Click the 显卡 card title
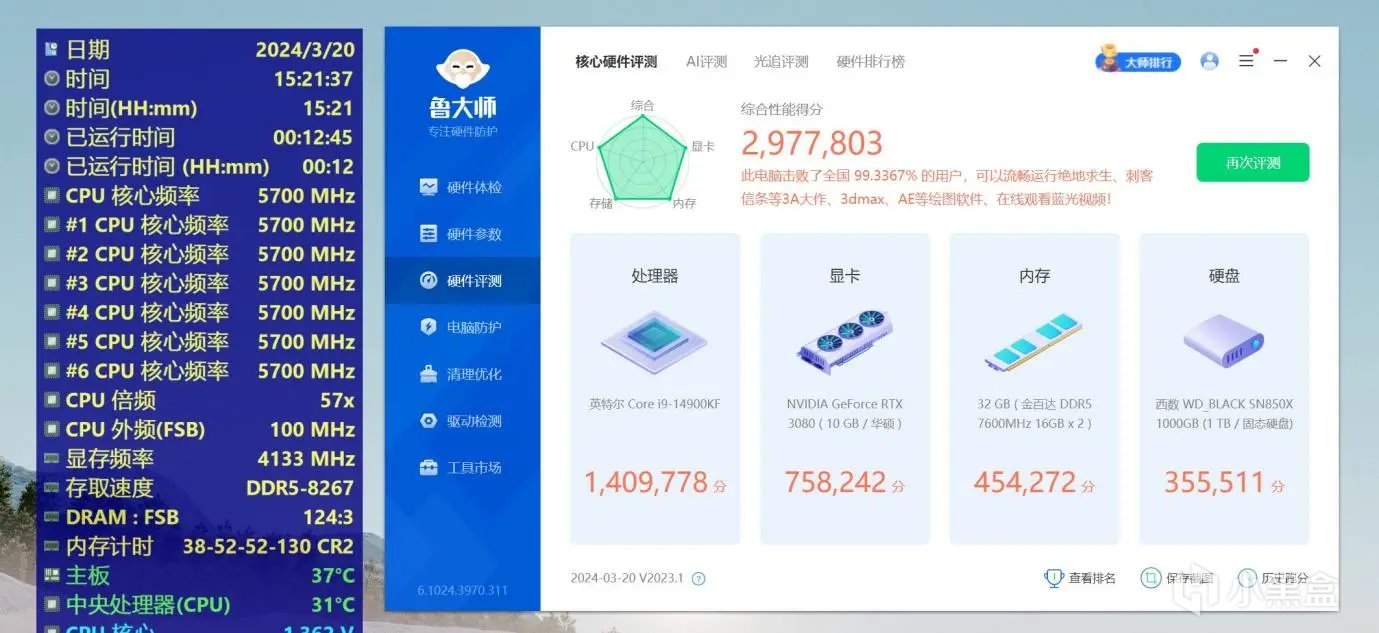The height and width of the screenshot is (633, 1379). pyautogui.click(x=845, y=276)
